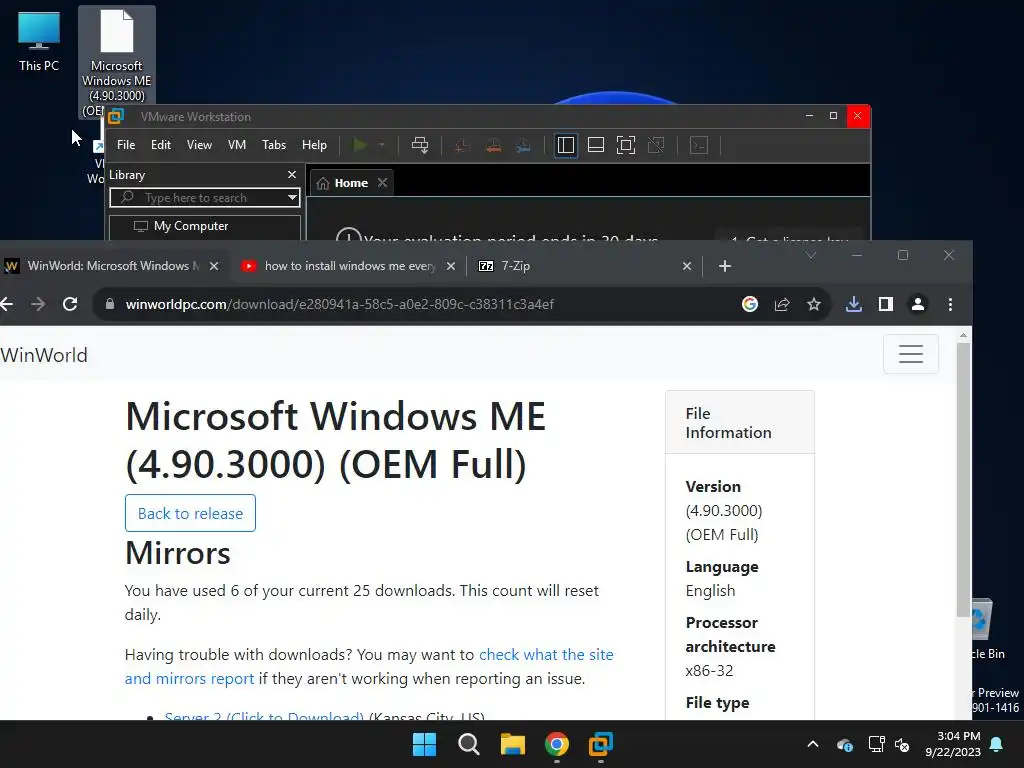Screen dimensions: 1024x768
Task: Open Chrome tab search chevron
Action: [x=810, y=255]
